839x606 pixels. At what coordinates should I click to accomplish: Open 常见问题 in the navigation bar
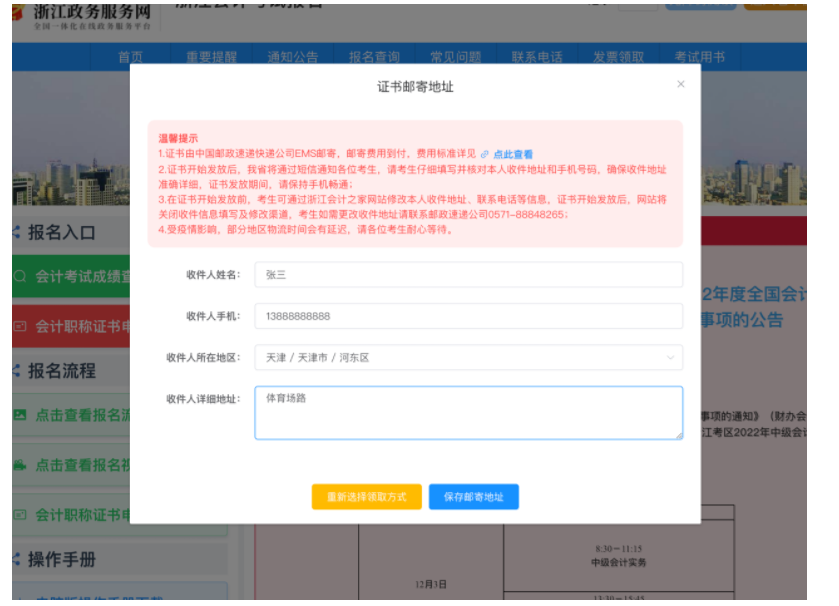[455, 57]
